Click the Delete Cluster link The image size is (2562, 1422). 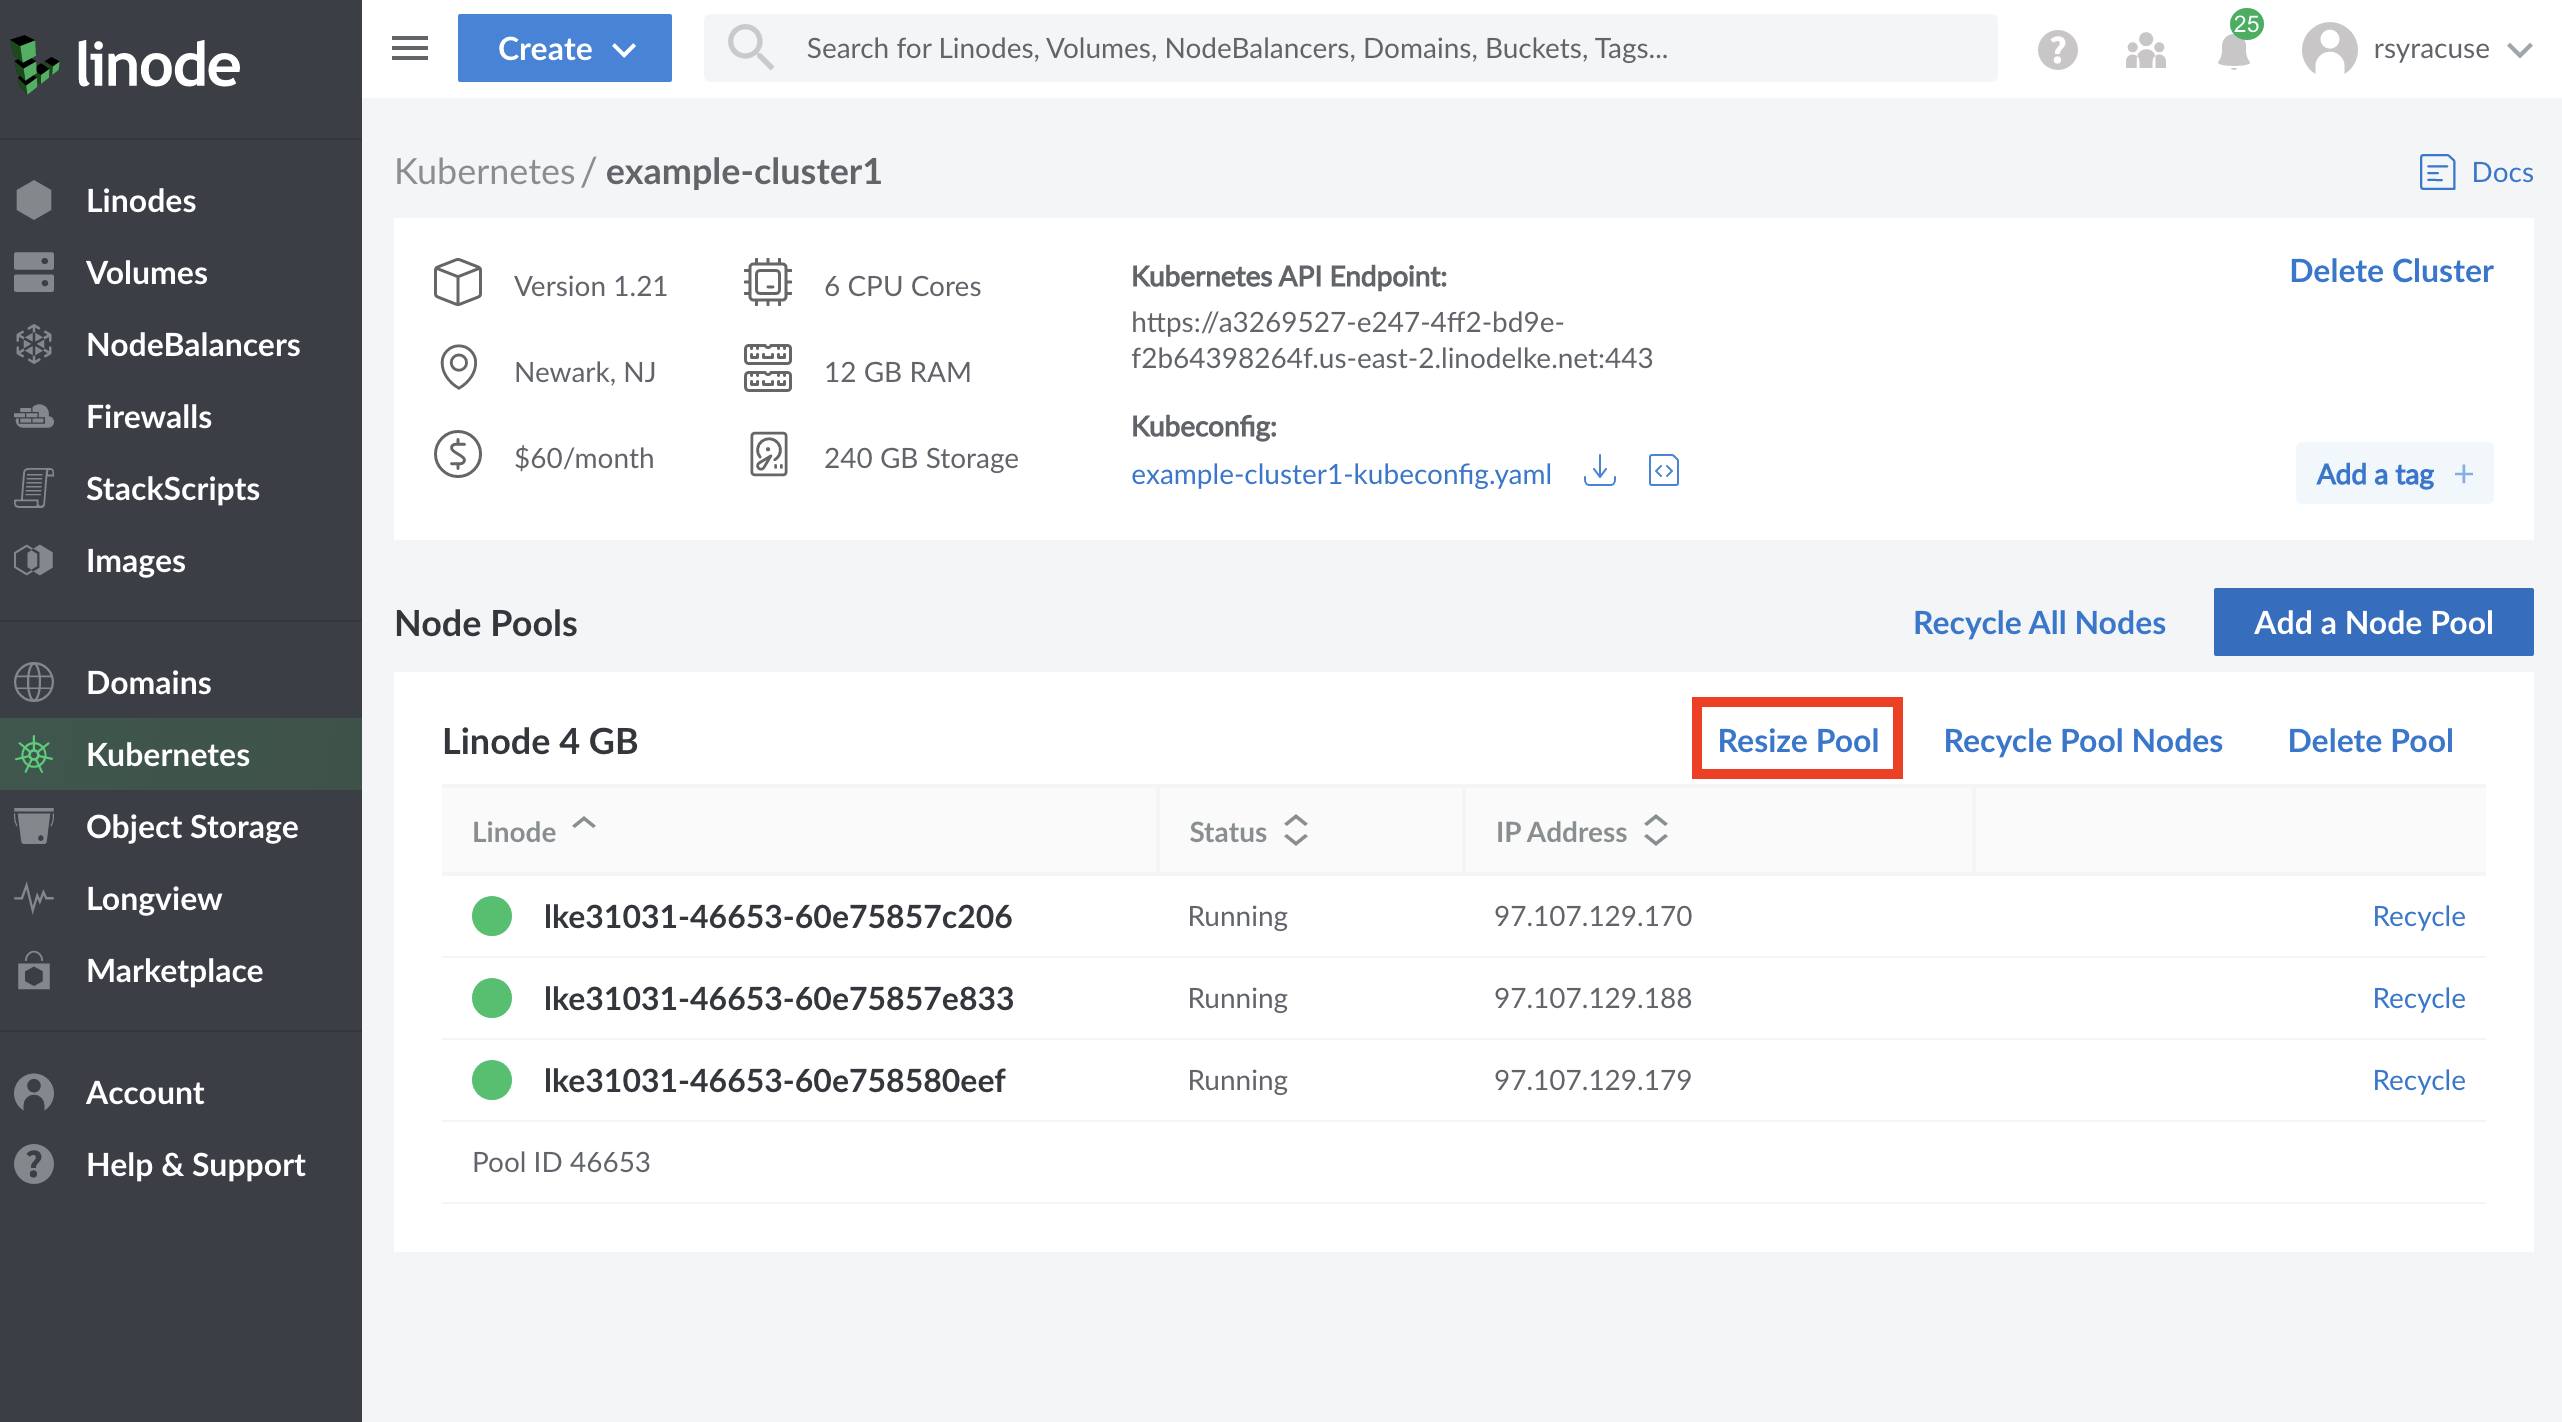click(2390, 270)
